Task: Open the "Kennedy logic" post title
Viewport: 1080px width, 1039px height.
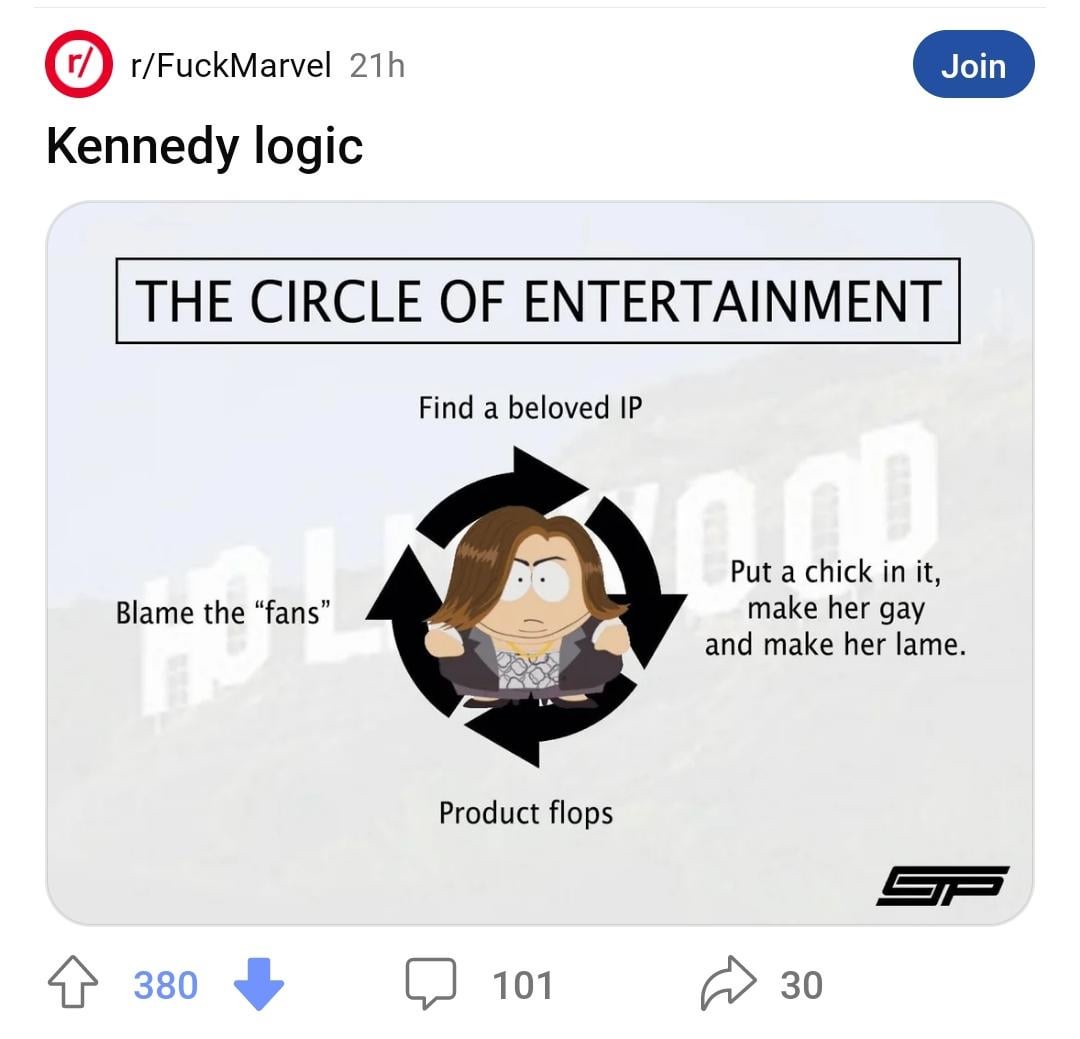Action: pyautogui.click(x=204, y=146)
